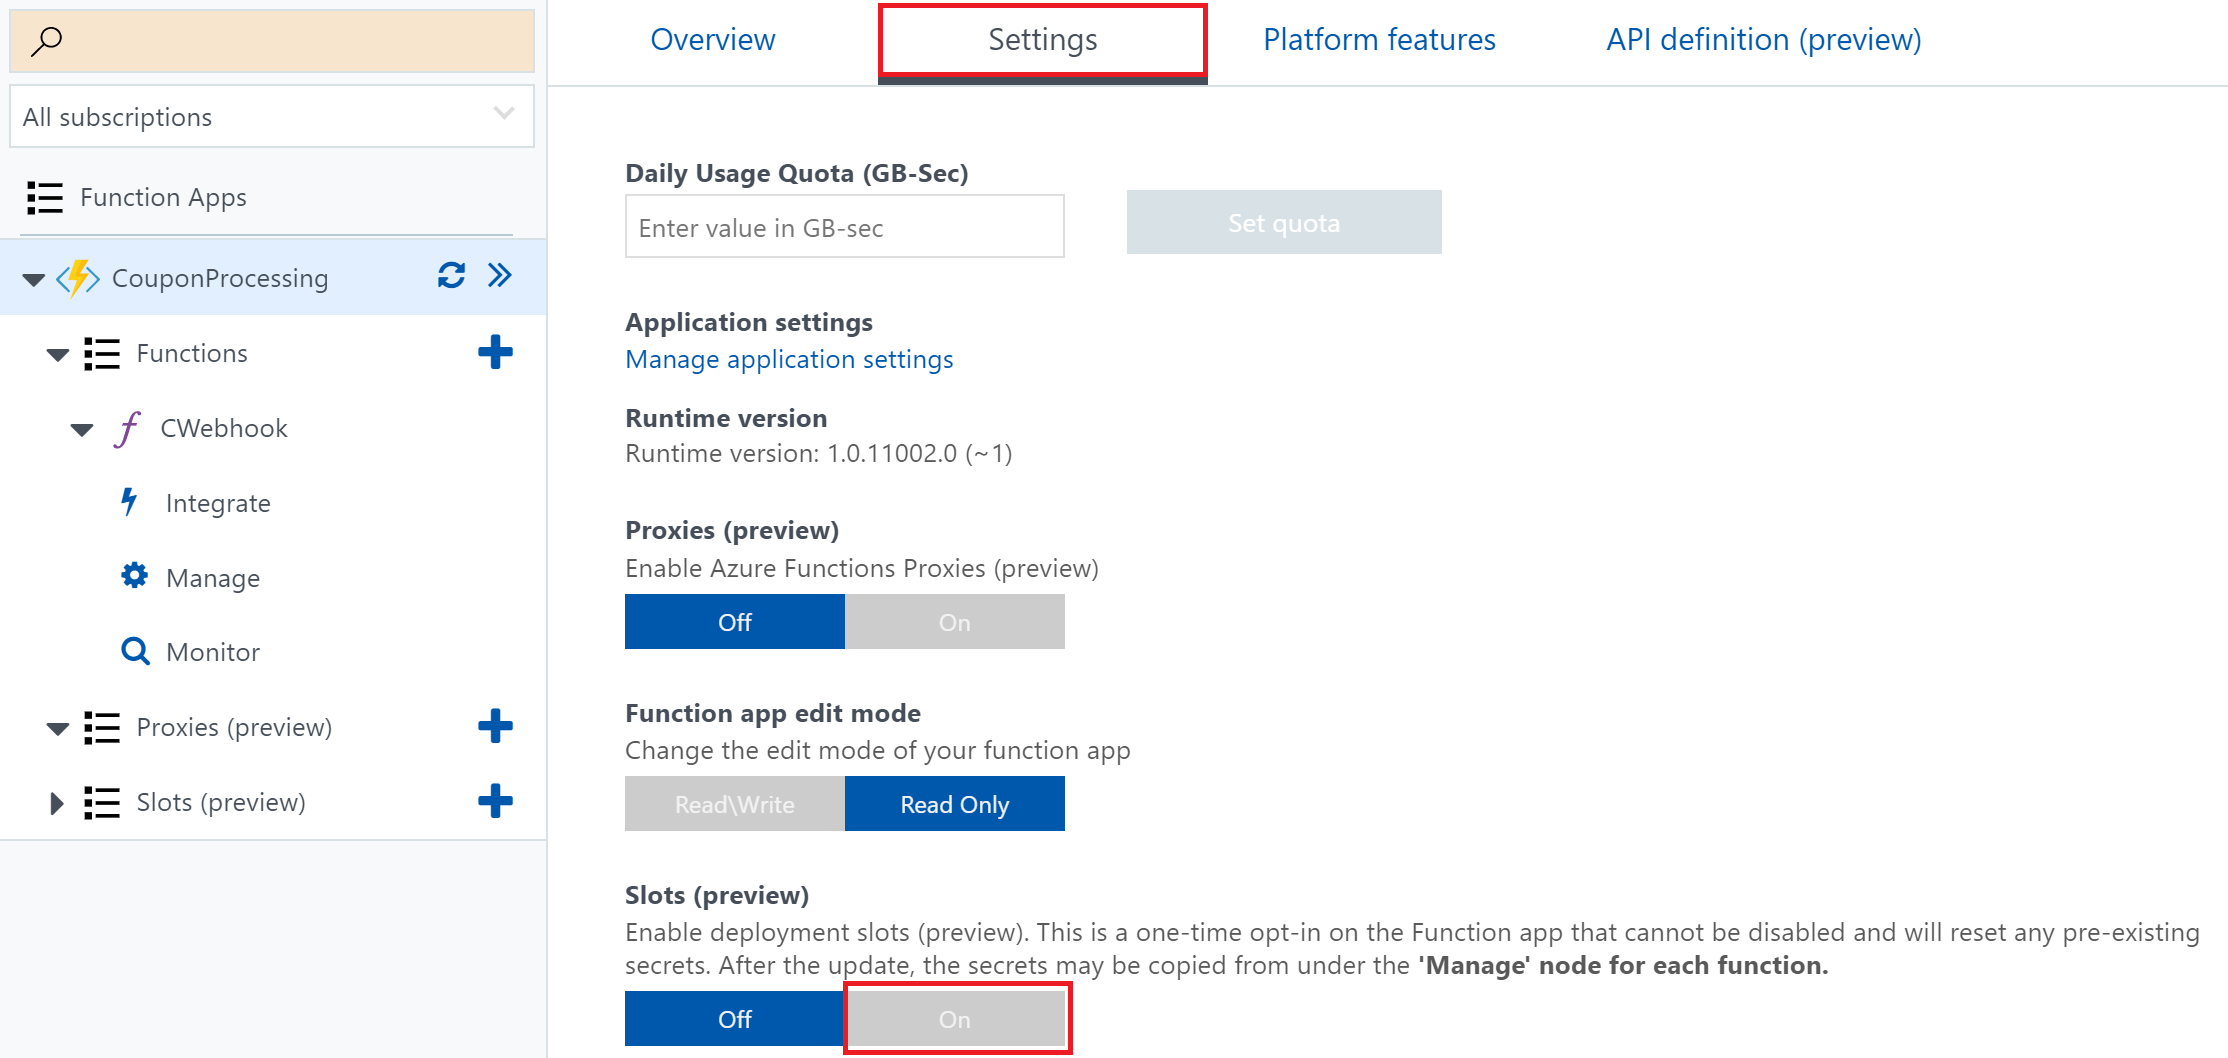Open Manage application settings link
2228x1058 pixels.
click(789, 360)
